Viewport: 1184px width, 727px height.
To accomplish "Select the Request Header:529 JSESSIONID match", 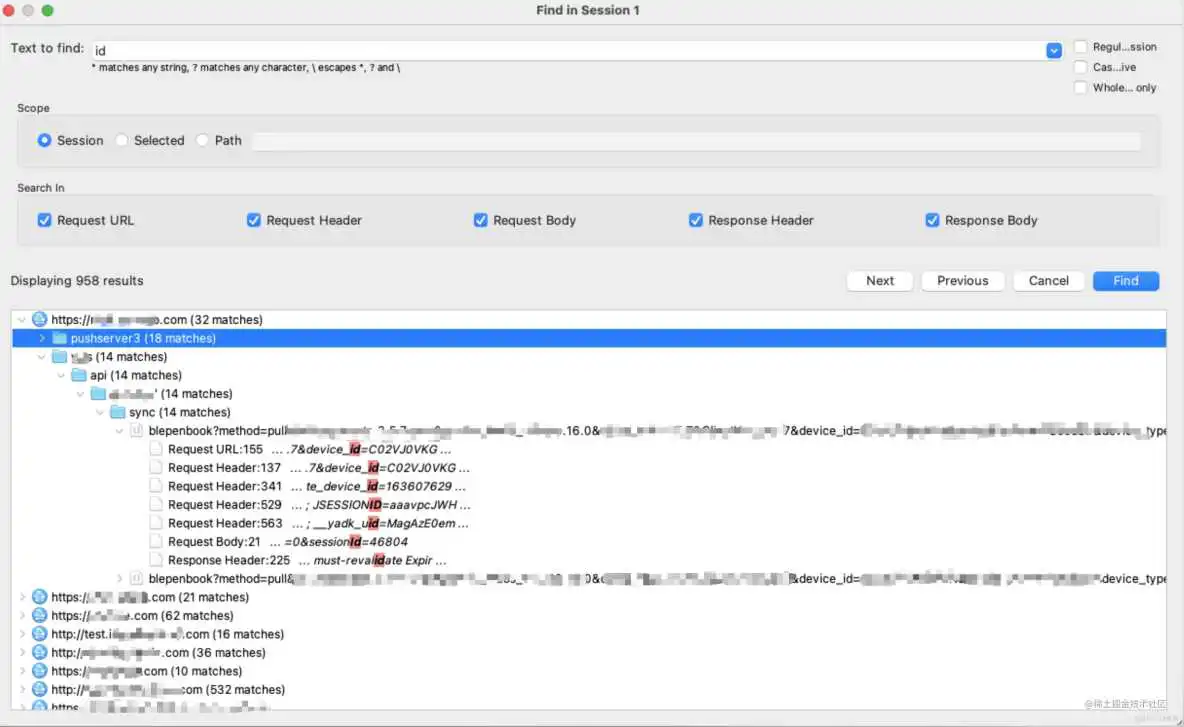I will click(x=318, y=505).
